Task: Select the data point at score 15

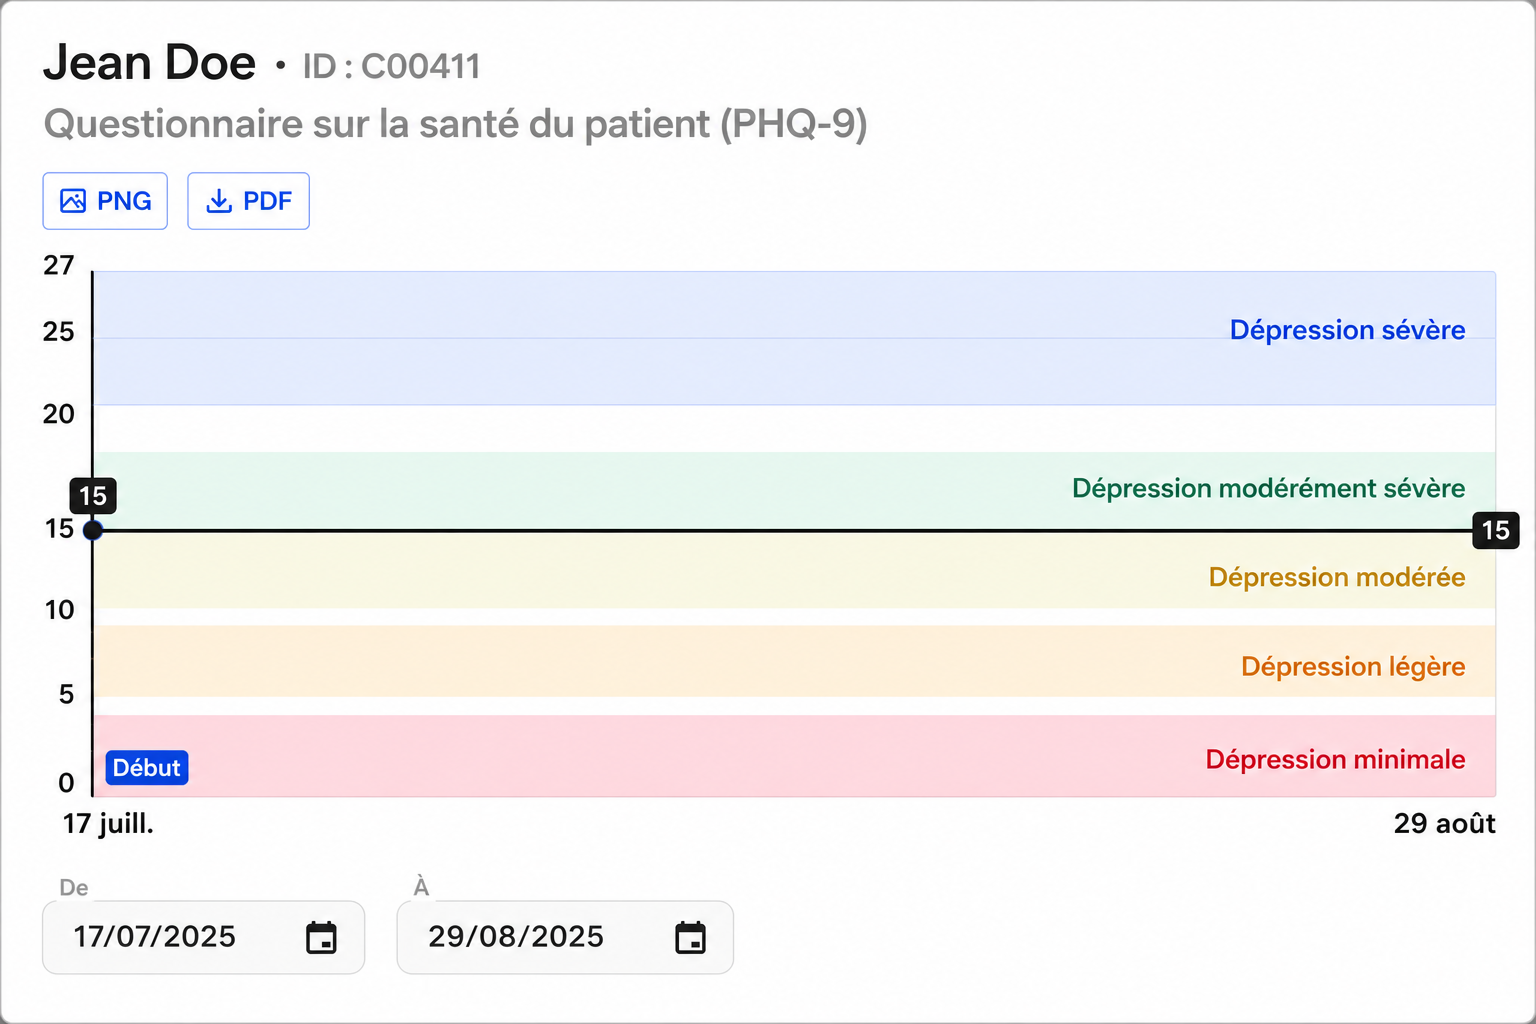Action: point(93,530)
